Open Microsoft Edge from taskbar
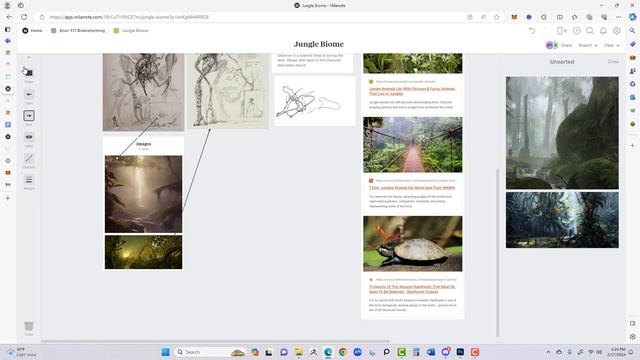640x360 pixels. (x=328, y=352)
